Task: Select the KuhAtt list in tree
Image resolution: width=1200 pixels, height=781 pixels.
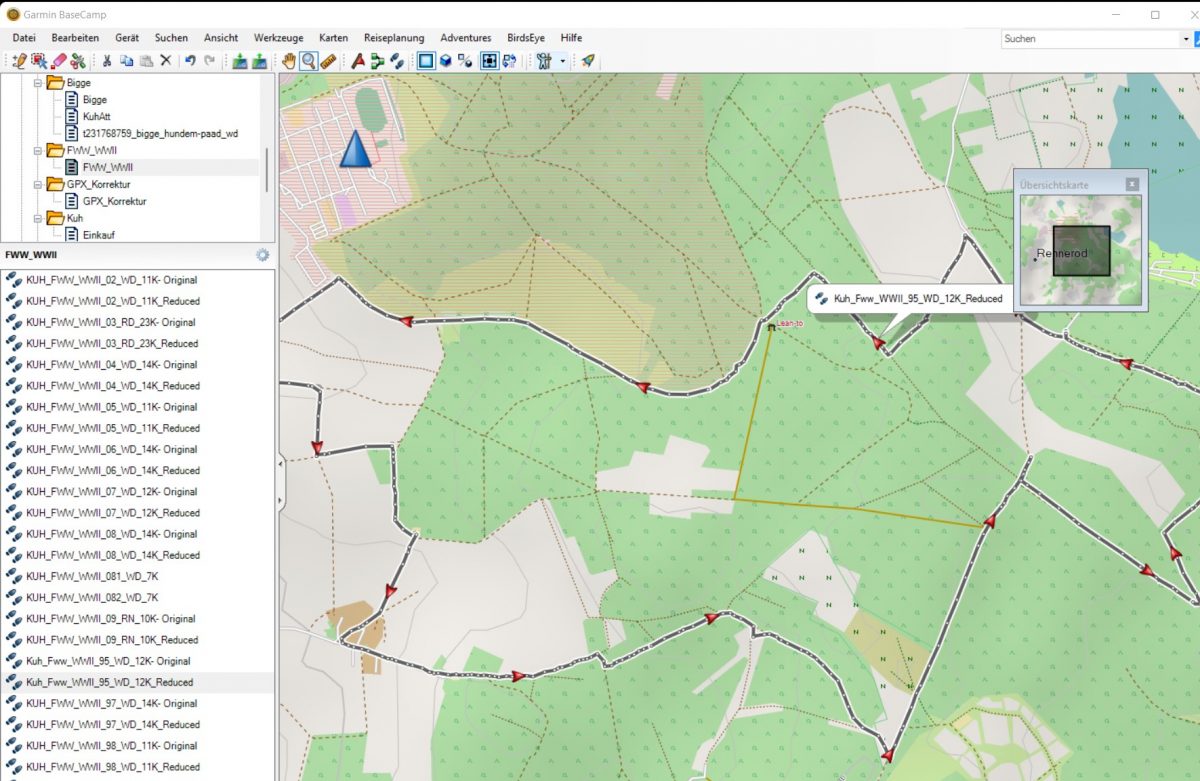Action: coord(96,116)
